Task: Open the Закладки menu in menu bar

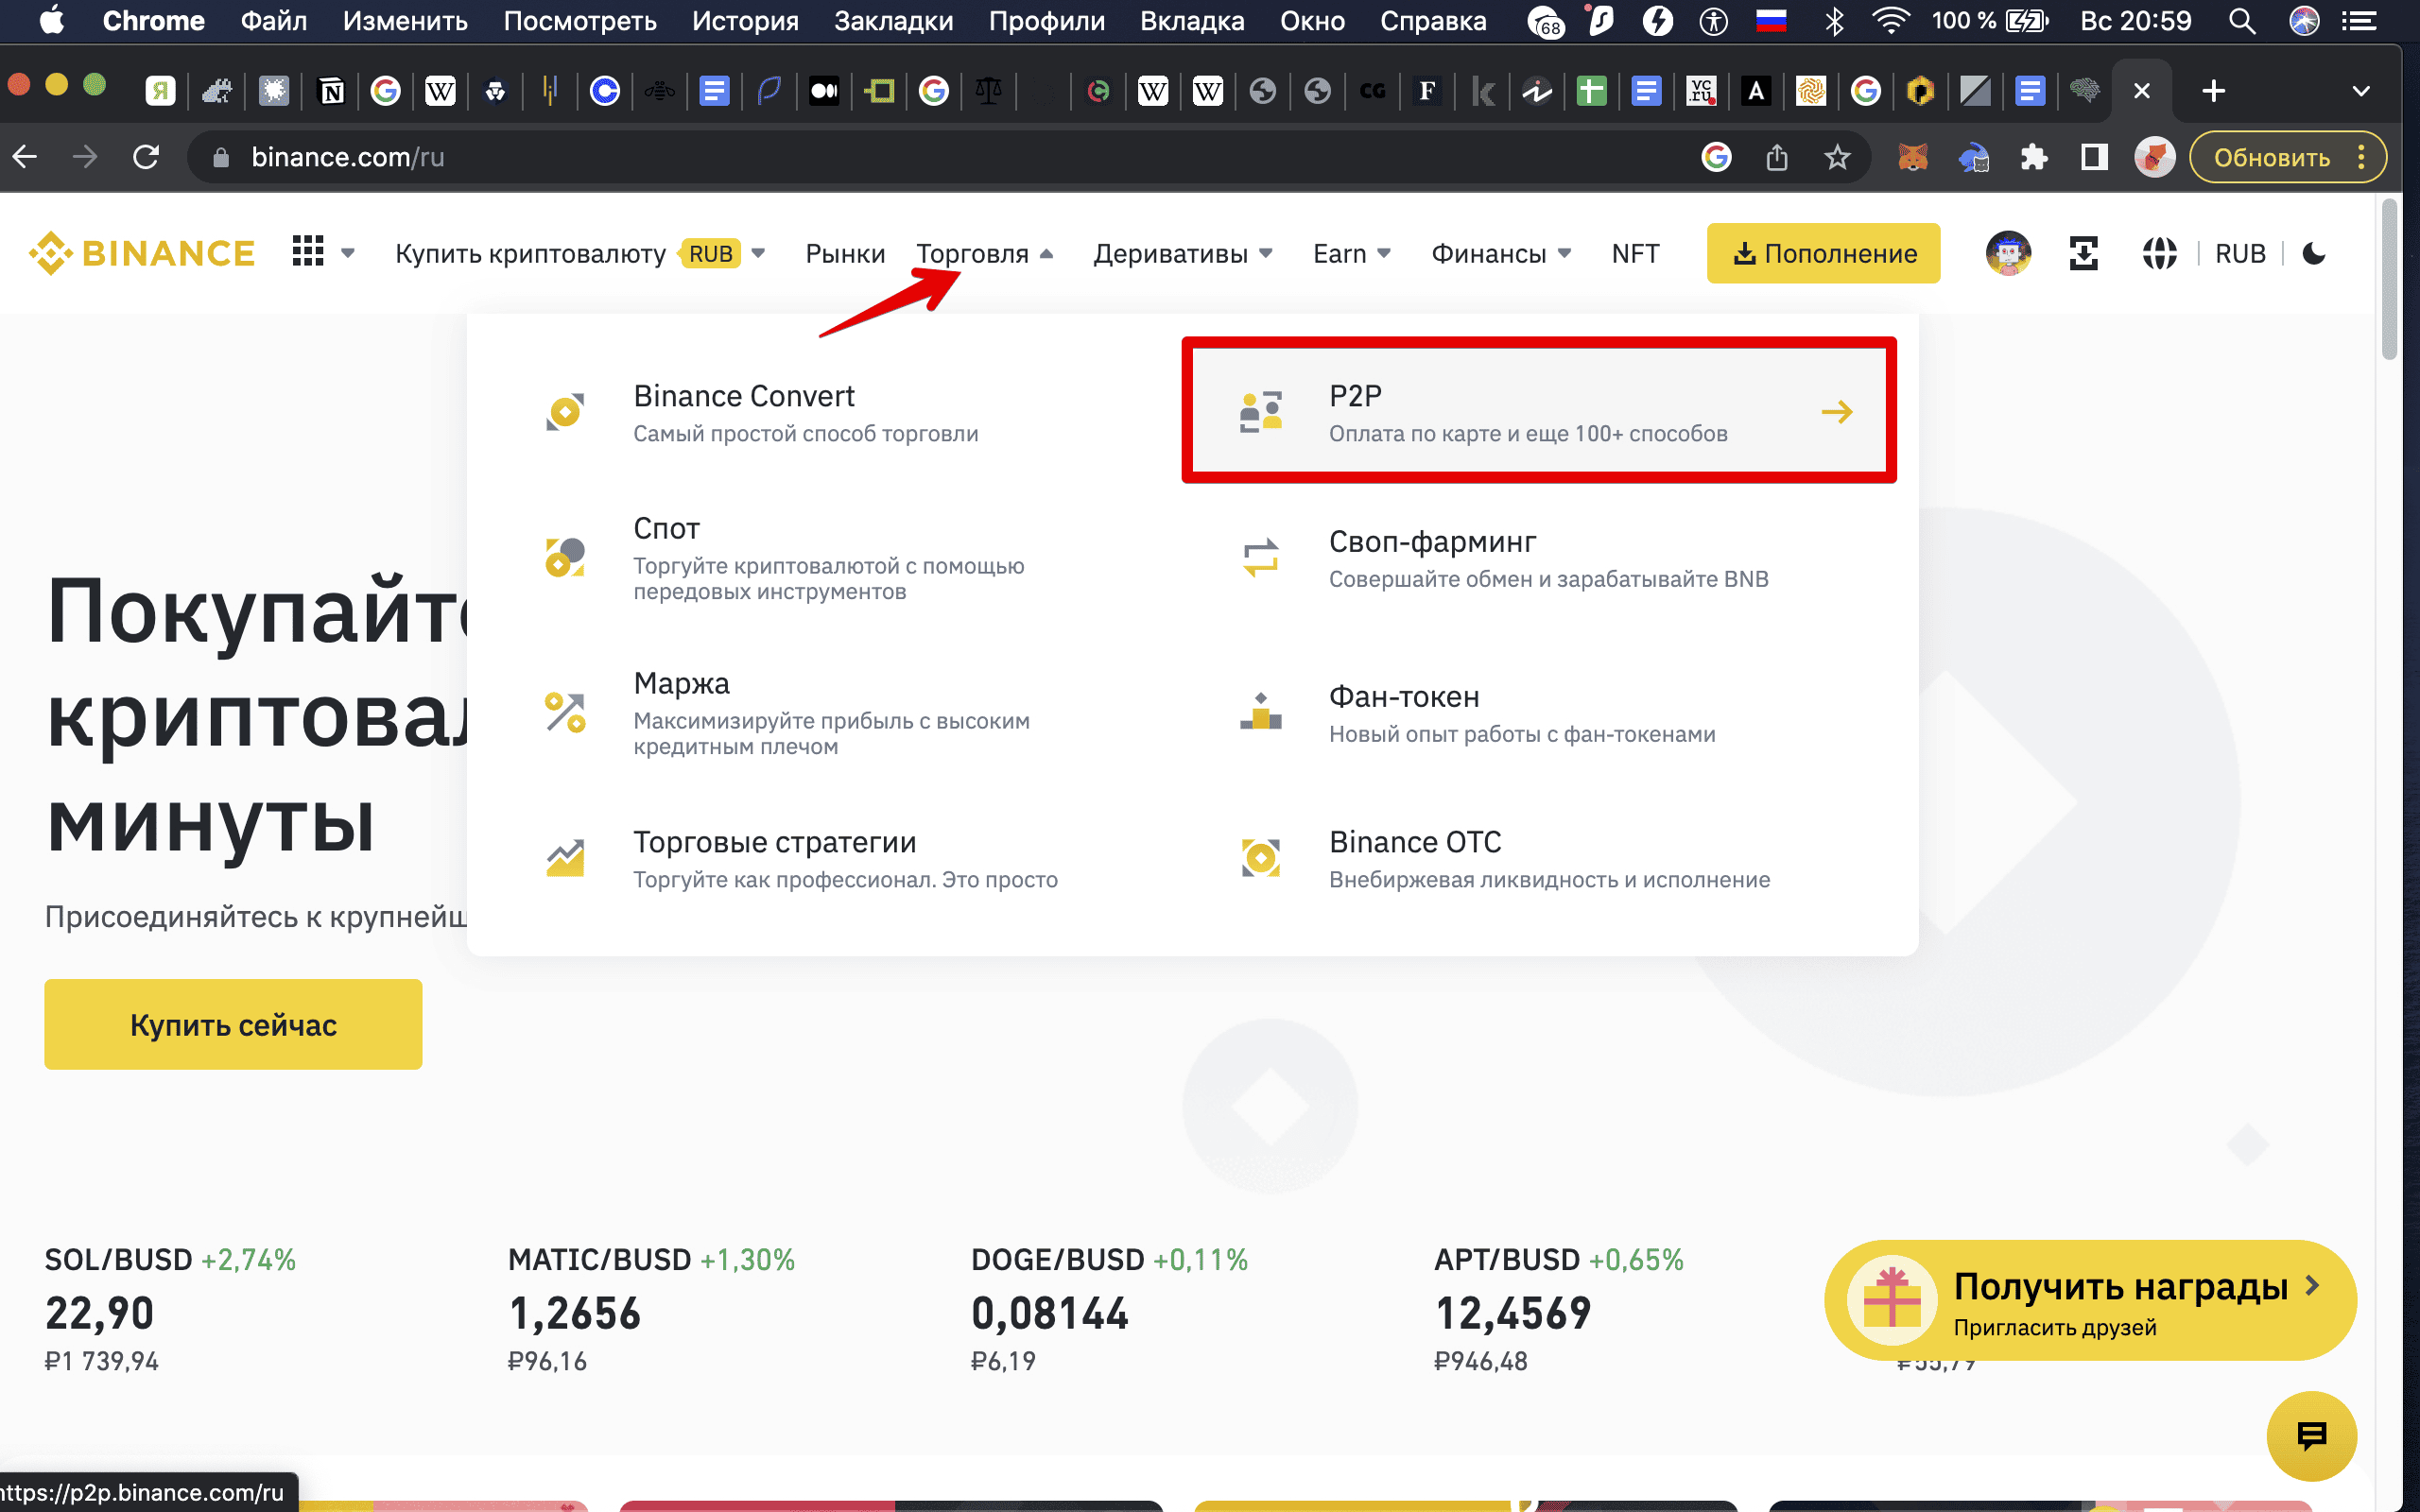Action: [893, 21]
